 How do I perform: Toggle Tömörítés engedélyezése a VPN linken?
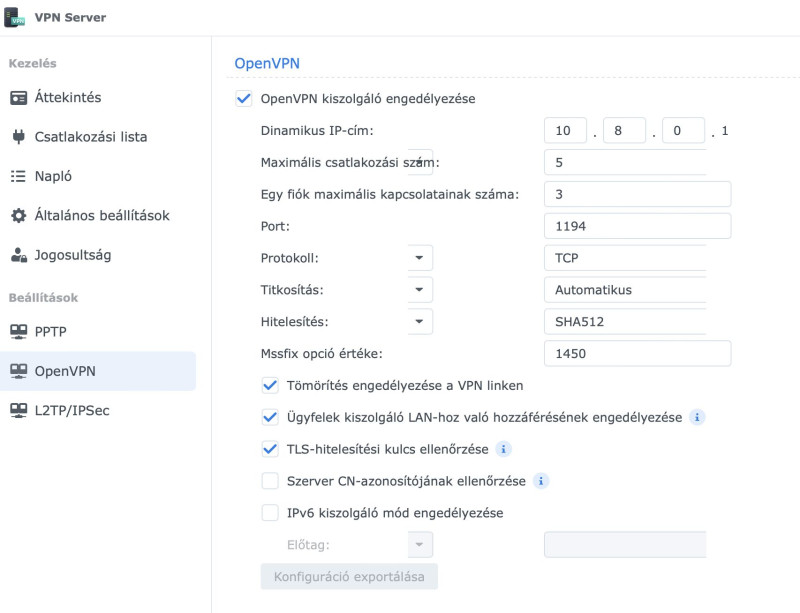coord(270,385)
